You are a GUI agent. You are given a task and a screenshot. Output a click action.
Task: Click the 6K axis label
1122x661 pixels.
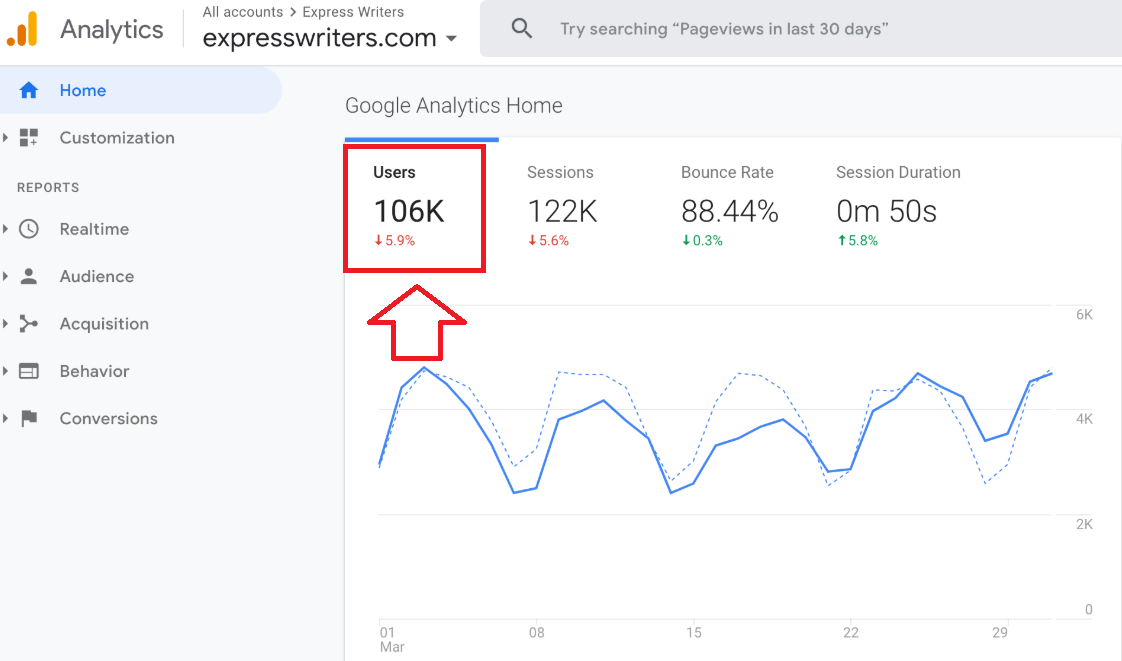[x=1084, y=315]
